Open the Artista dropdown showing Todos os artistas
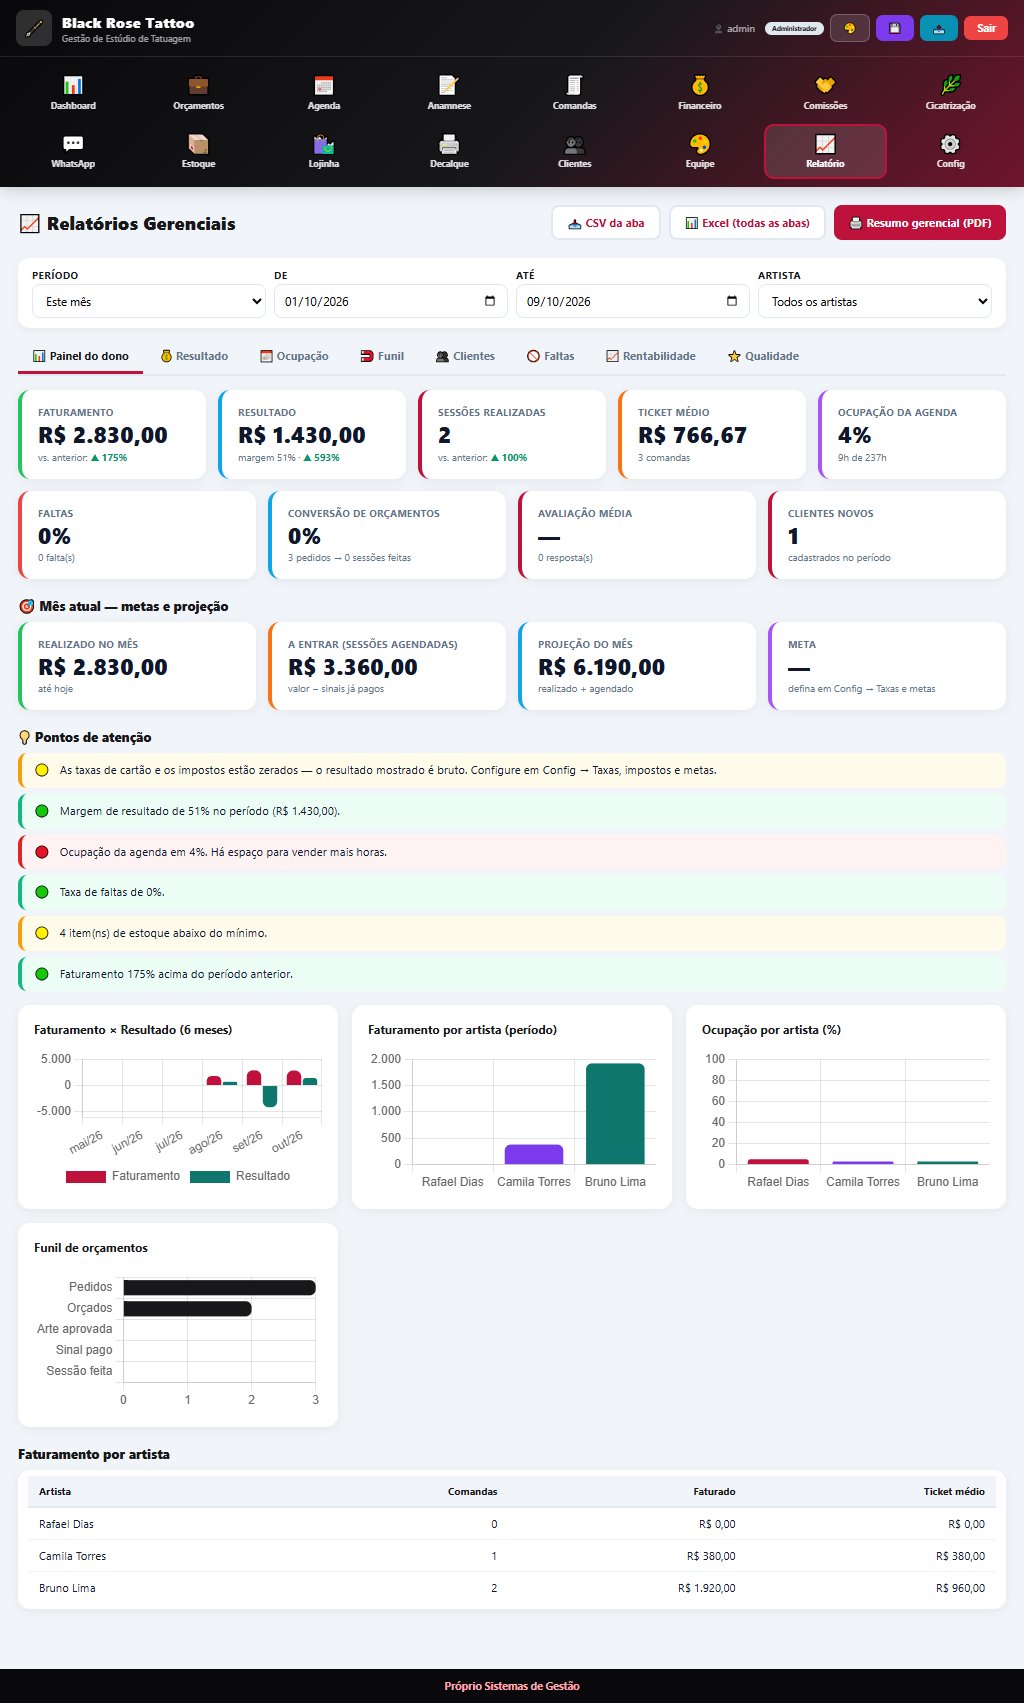 875,301
